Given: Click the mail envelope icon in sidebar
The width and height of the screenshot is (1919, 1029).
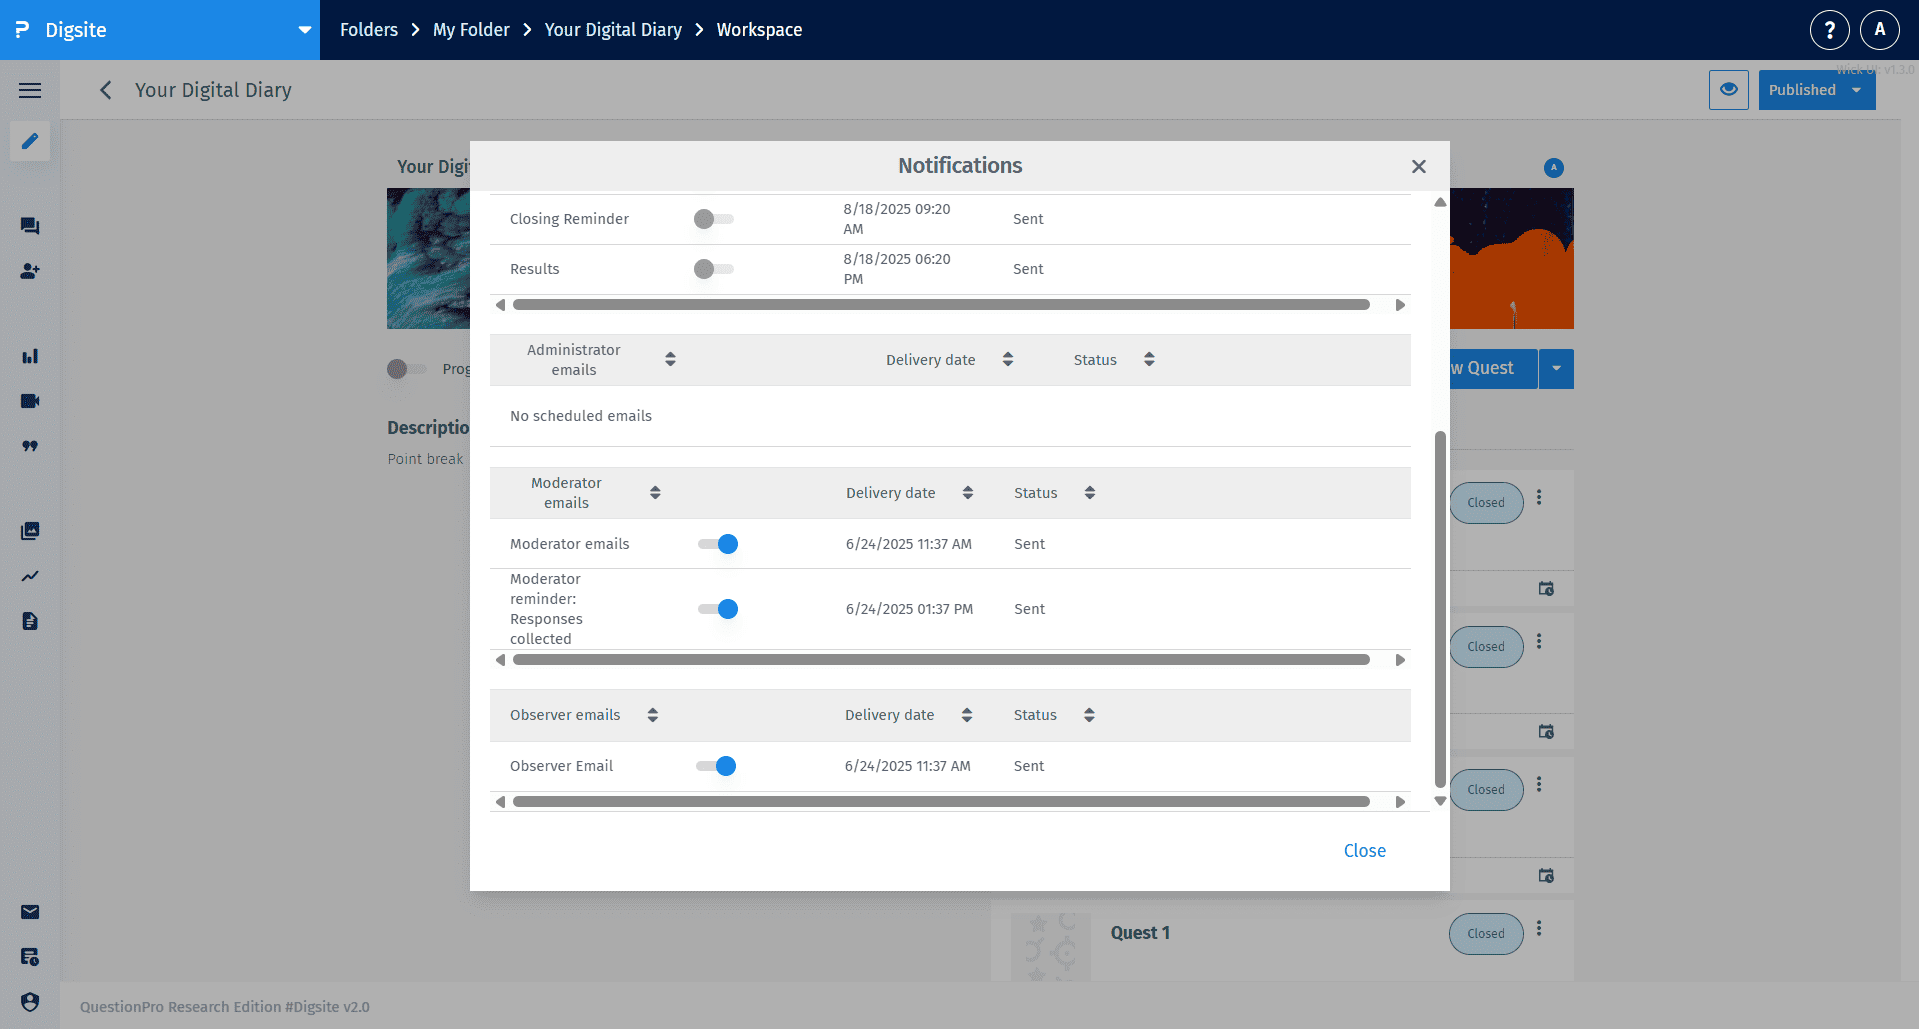Looking at the screenshot, I should tap(30, 912).
